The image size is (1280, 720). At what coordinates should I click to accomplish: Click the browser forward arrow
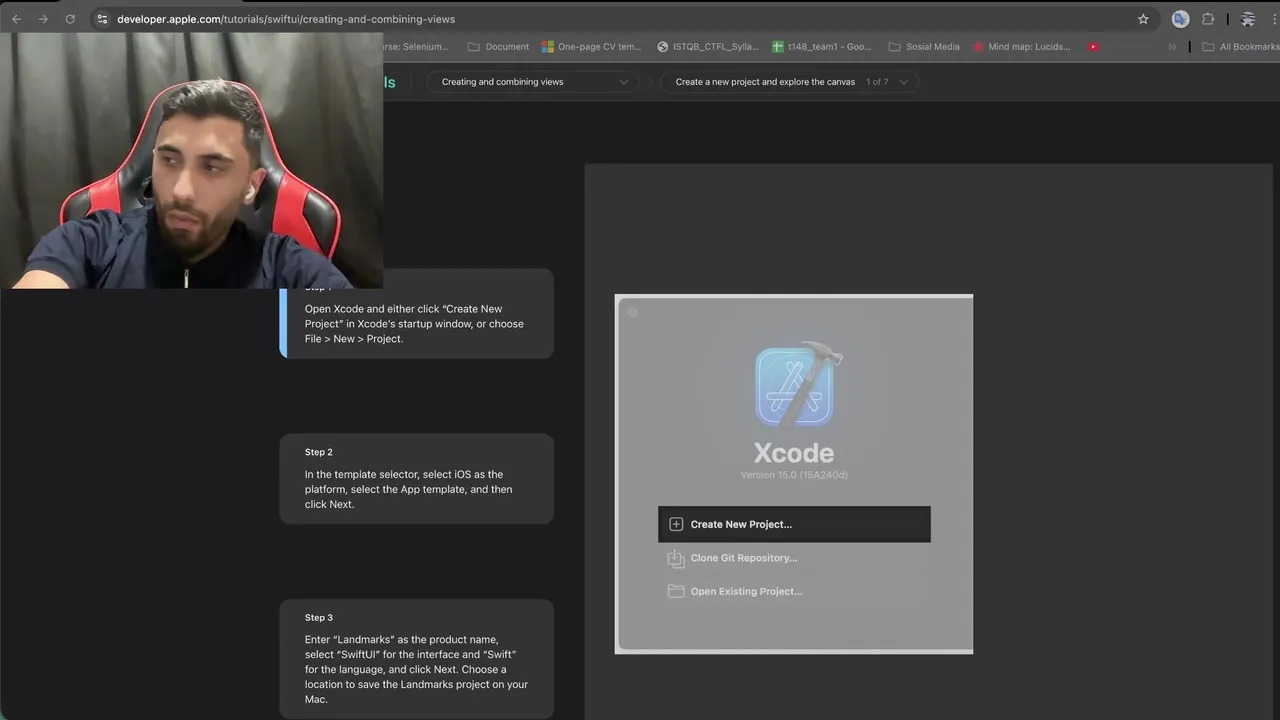pyautogui.click(x=42, y=19)
